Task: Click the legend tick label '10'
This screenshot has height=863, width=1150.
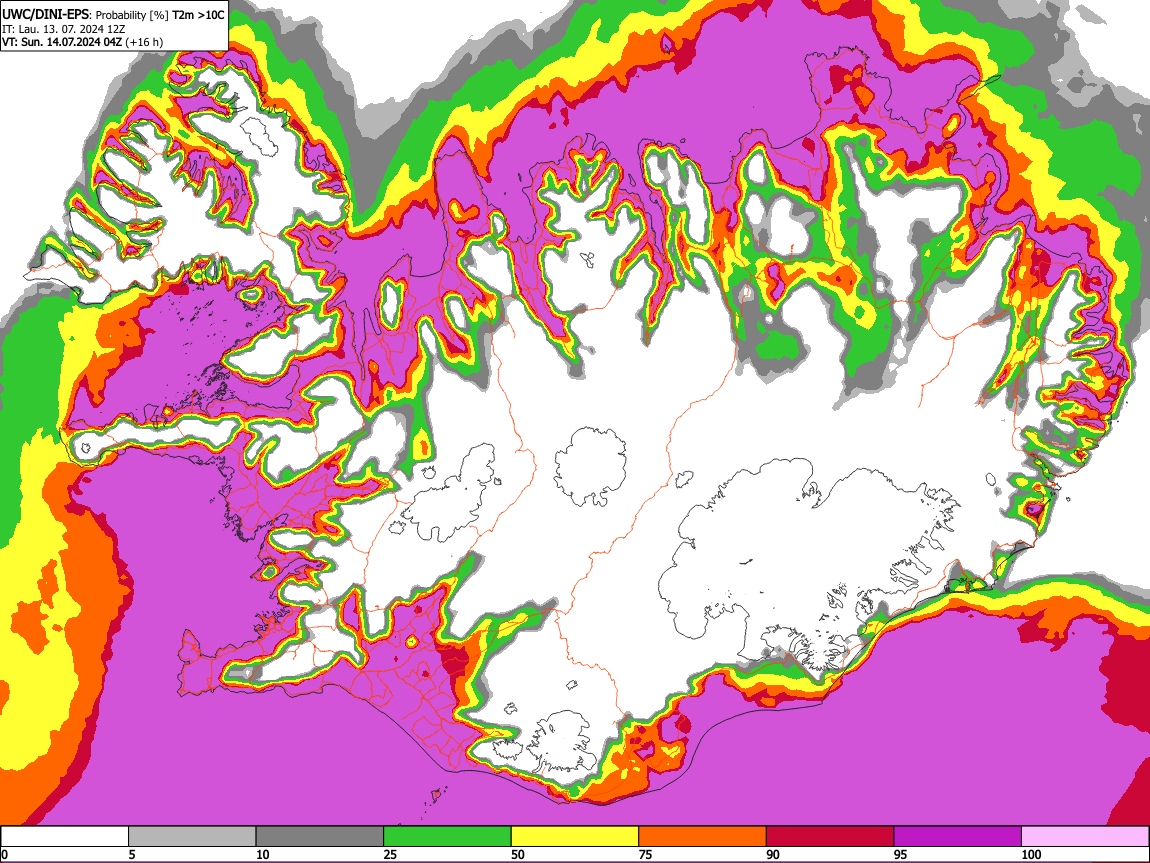Action: click(263, 854)
